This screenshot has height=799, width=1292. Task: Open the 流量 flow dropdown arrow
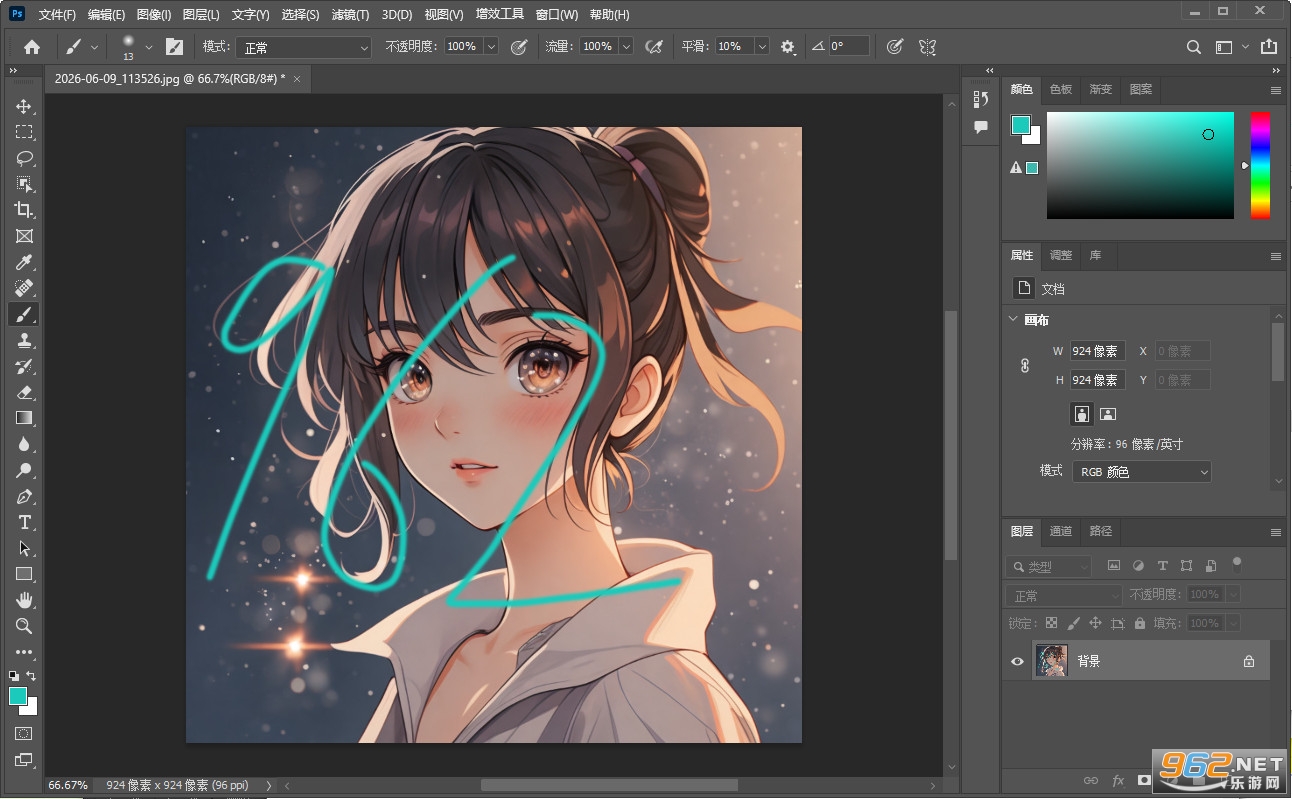[x=626, y=47]
